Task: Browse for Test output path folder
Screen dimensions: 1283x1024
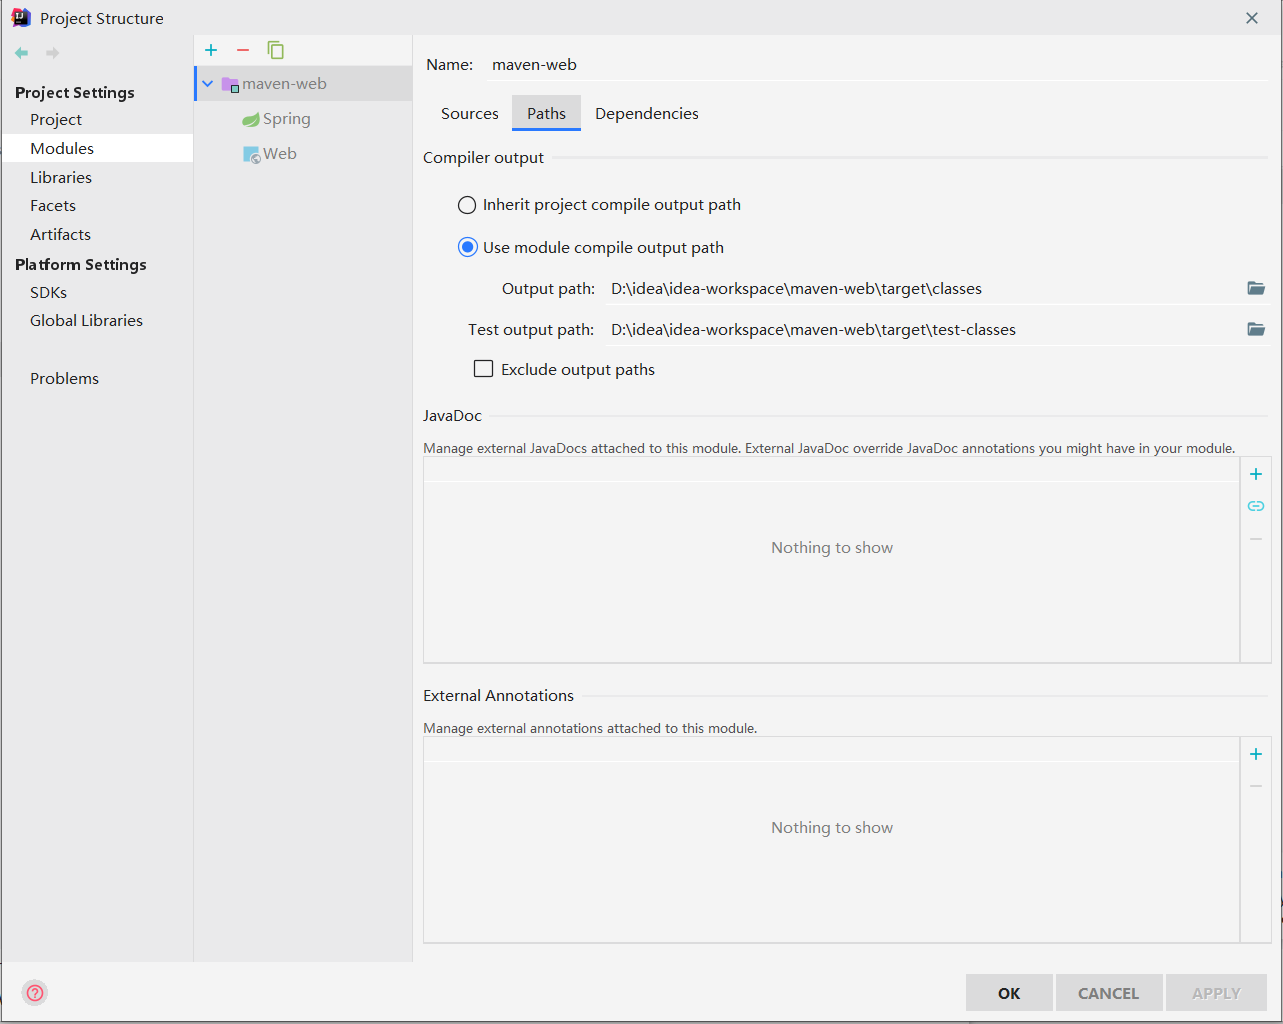Action: pyautogui.click(x=1256, y=329)
